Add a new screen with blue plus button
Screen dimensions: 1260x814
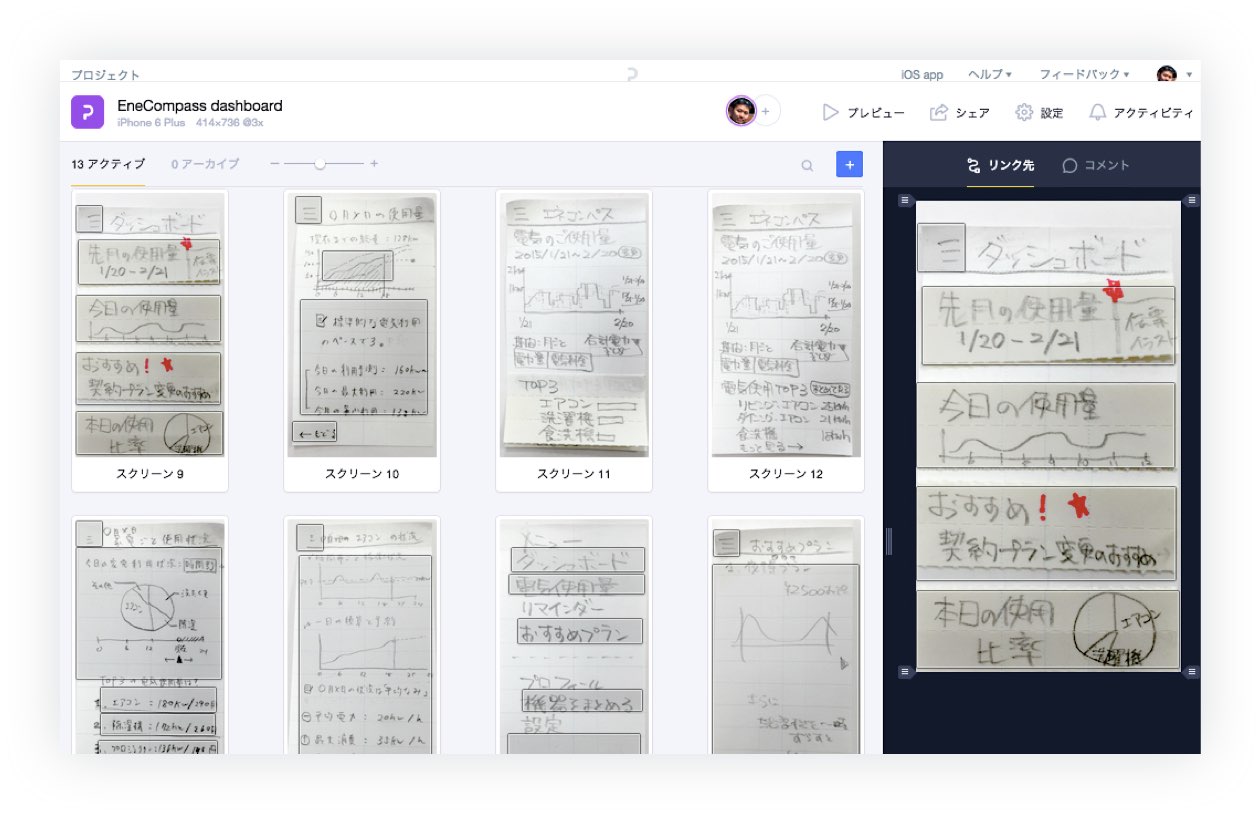click(x=849, y=164)
